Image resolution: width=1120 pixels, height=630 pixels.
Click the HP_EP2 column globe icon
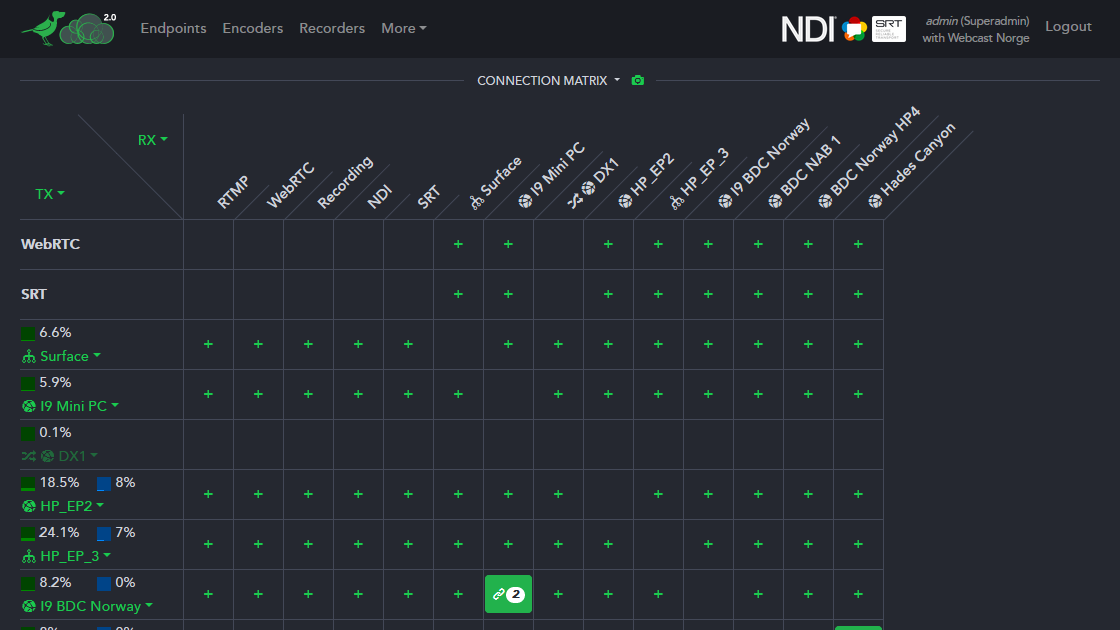click(625, 201)
